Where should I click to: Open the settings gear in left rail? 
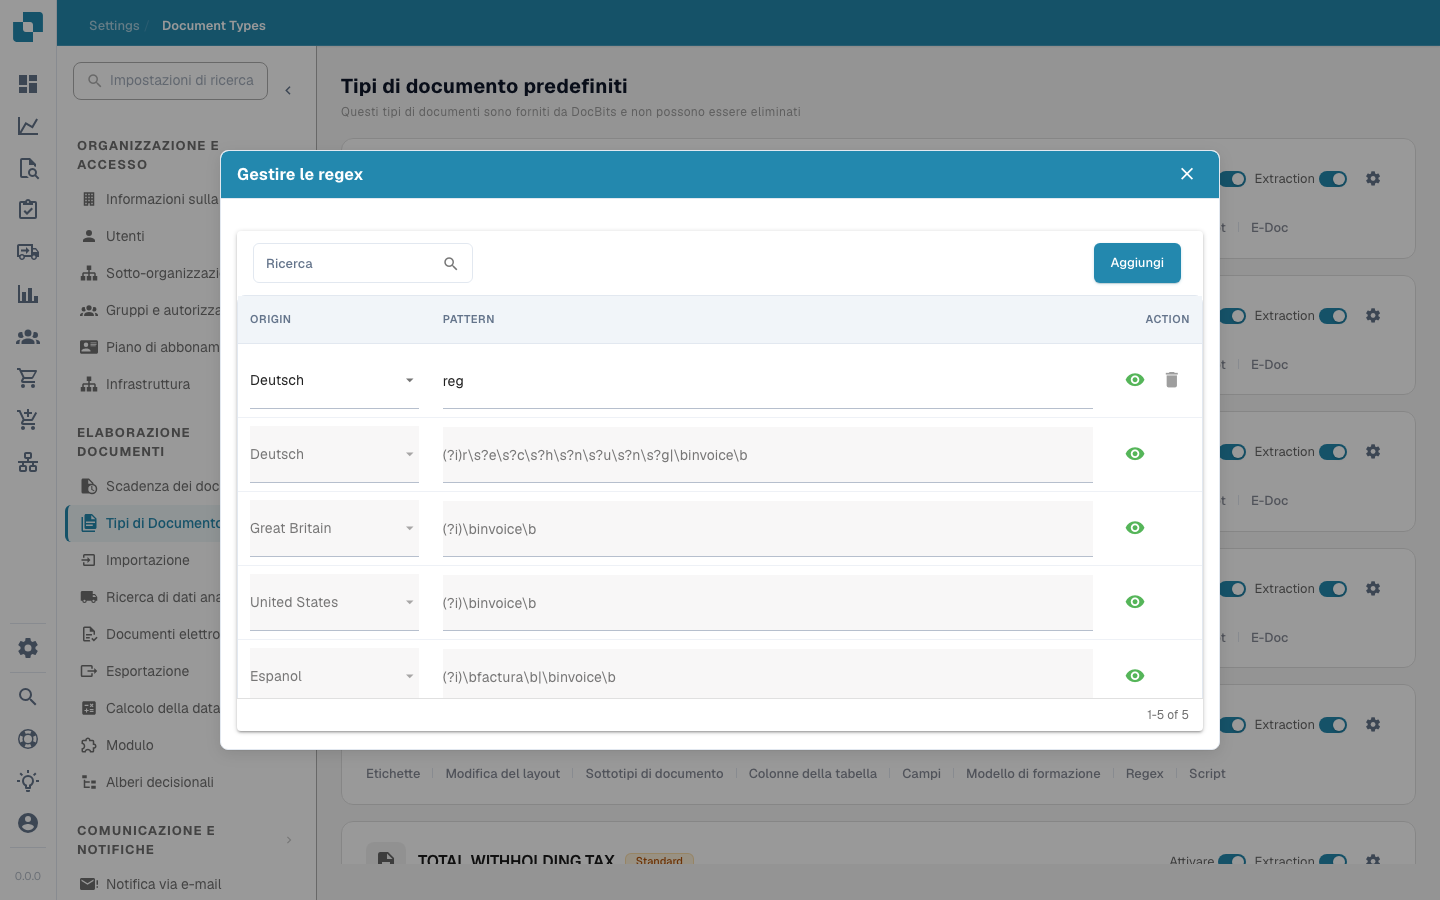tap(28, 648)
